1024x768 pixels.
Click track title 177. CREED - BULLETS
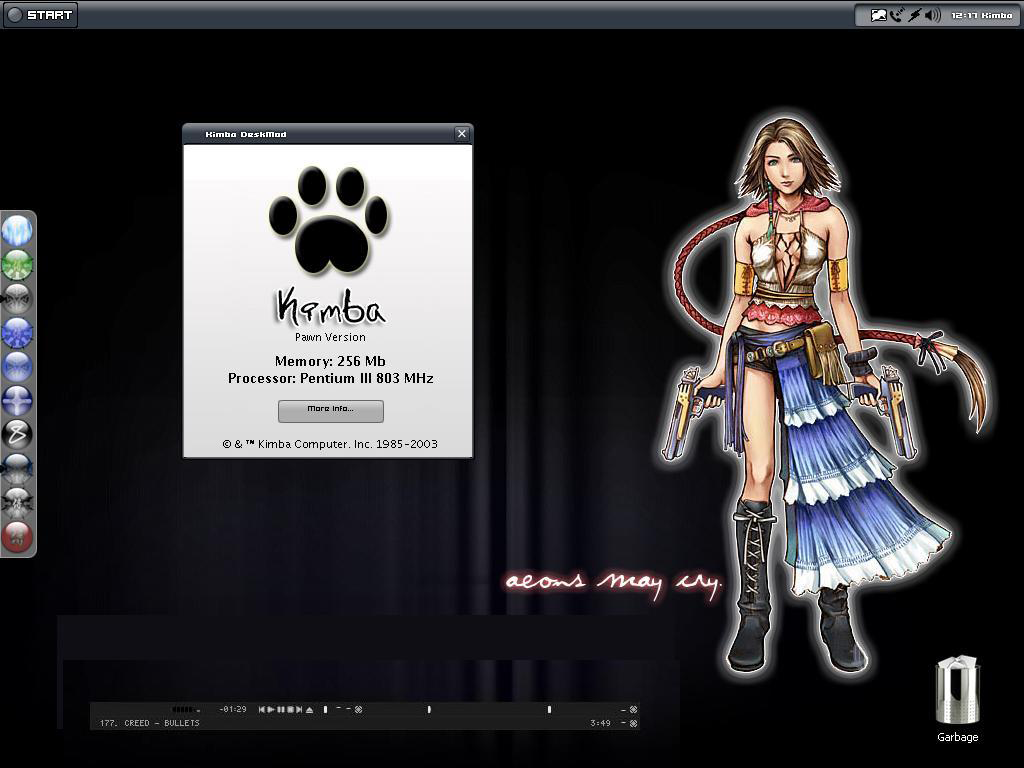click(x=150, y=723)
